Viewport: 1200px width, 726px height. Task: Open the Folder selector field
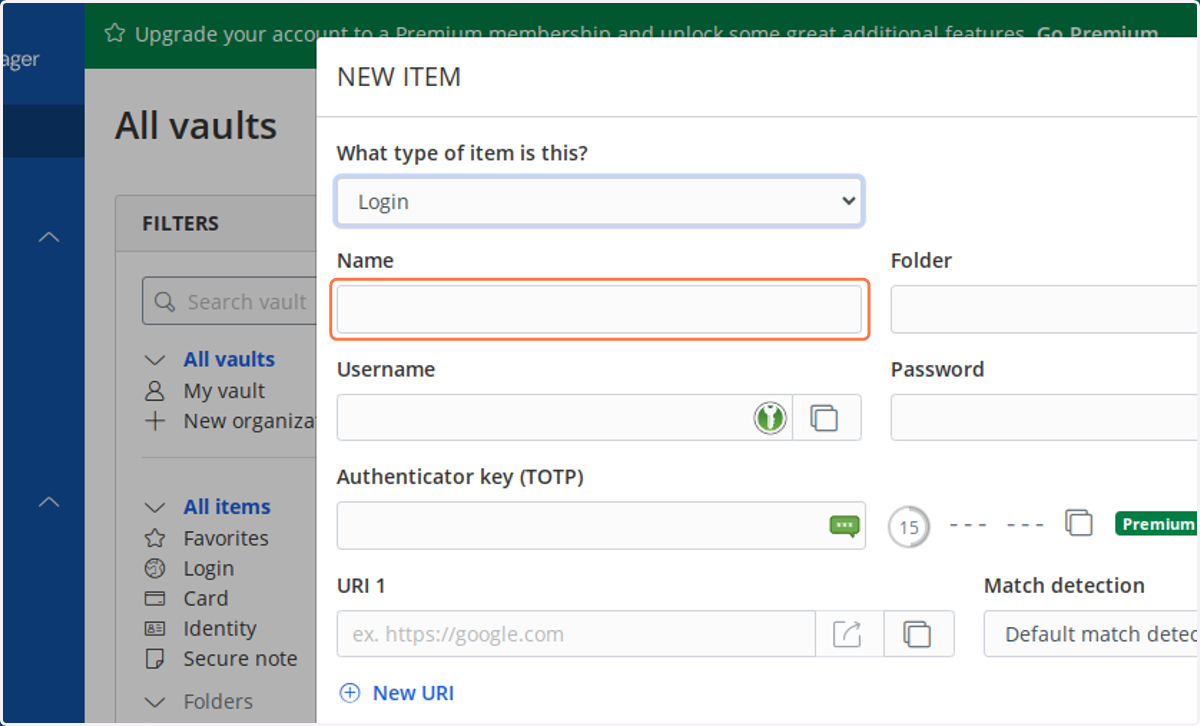[x=1045, y=309]
